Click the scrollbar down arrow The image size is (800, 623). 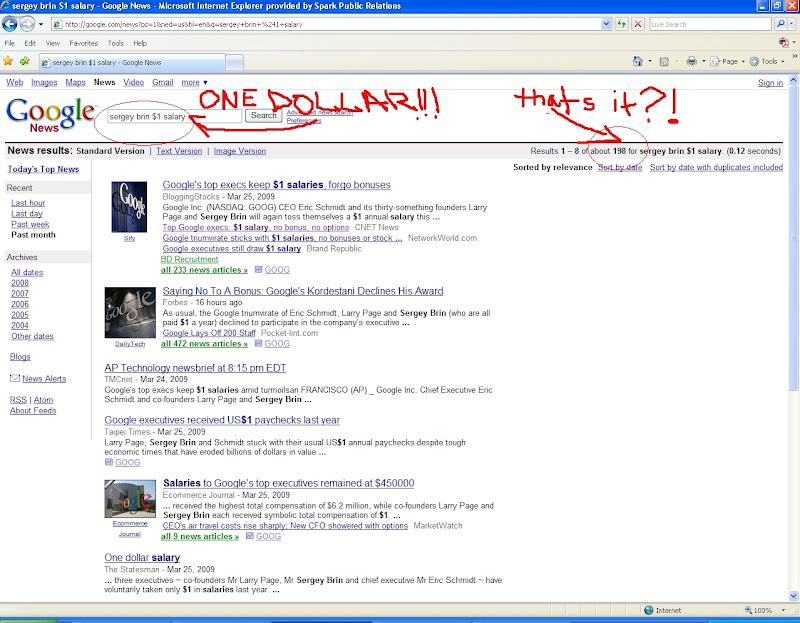793,595
